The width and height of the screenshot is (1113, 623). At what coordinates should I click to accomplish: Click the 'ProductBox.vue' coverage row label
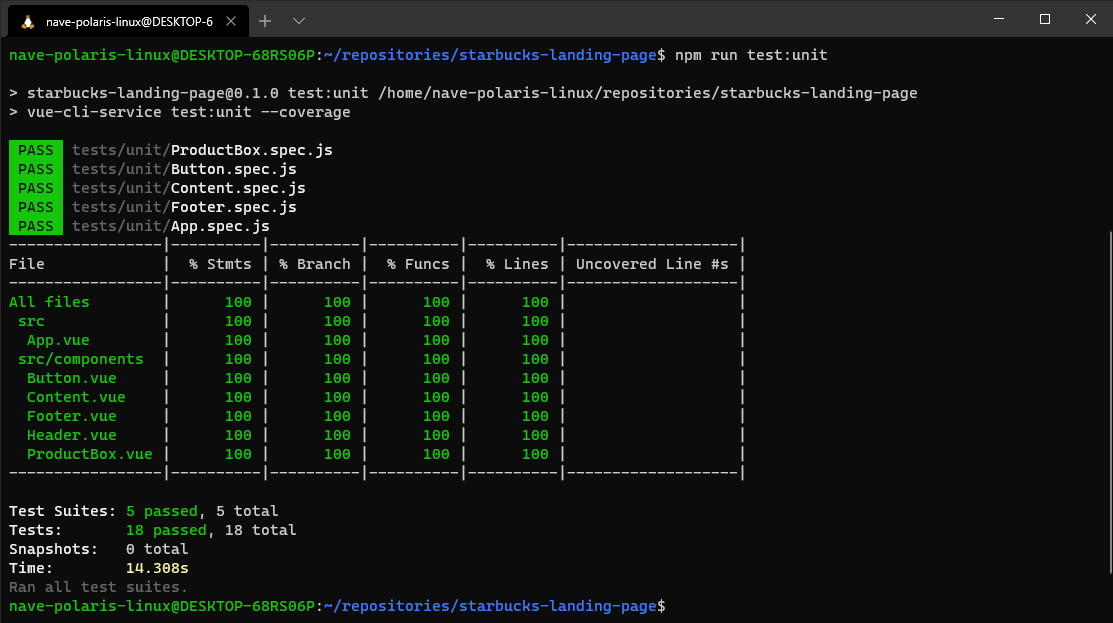point(89,454)
